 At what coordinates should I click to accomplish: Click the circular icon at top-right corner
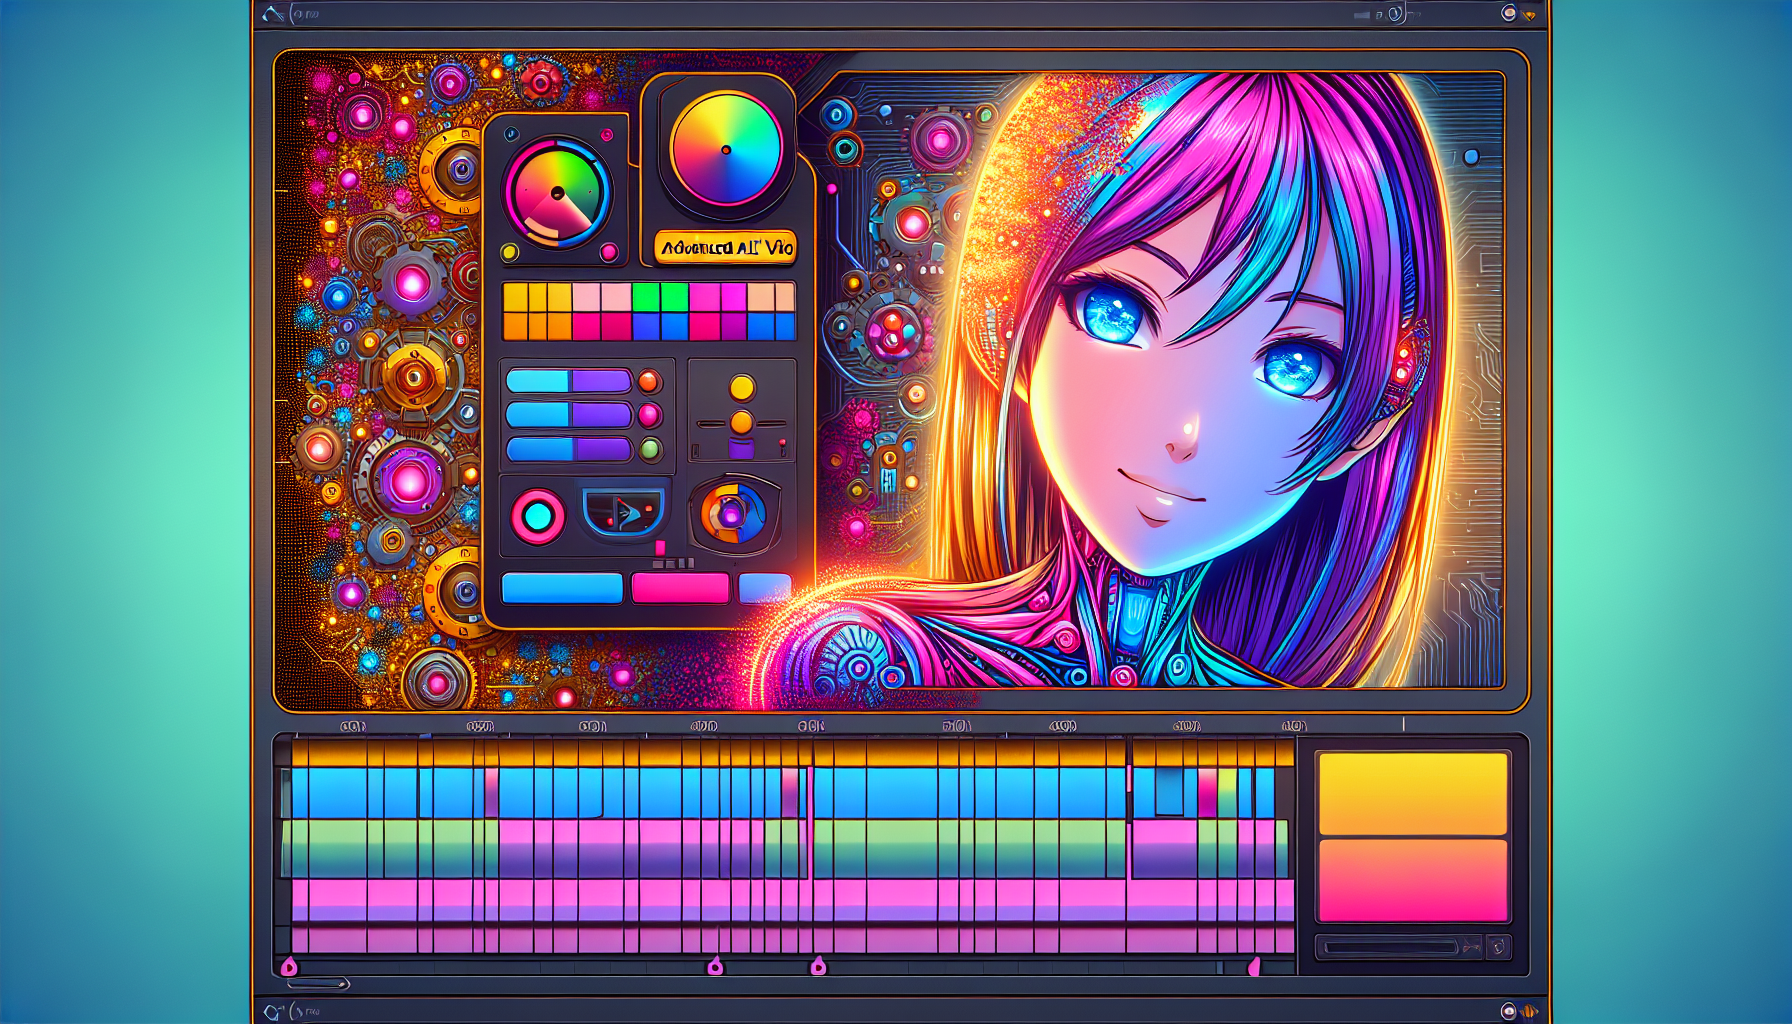[x=1508, y=13]
